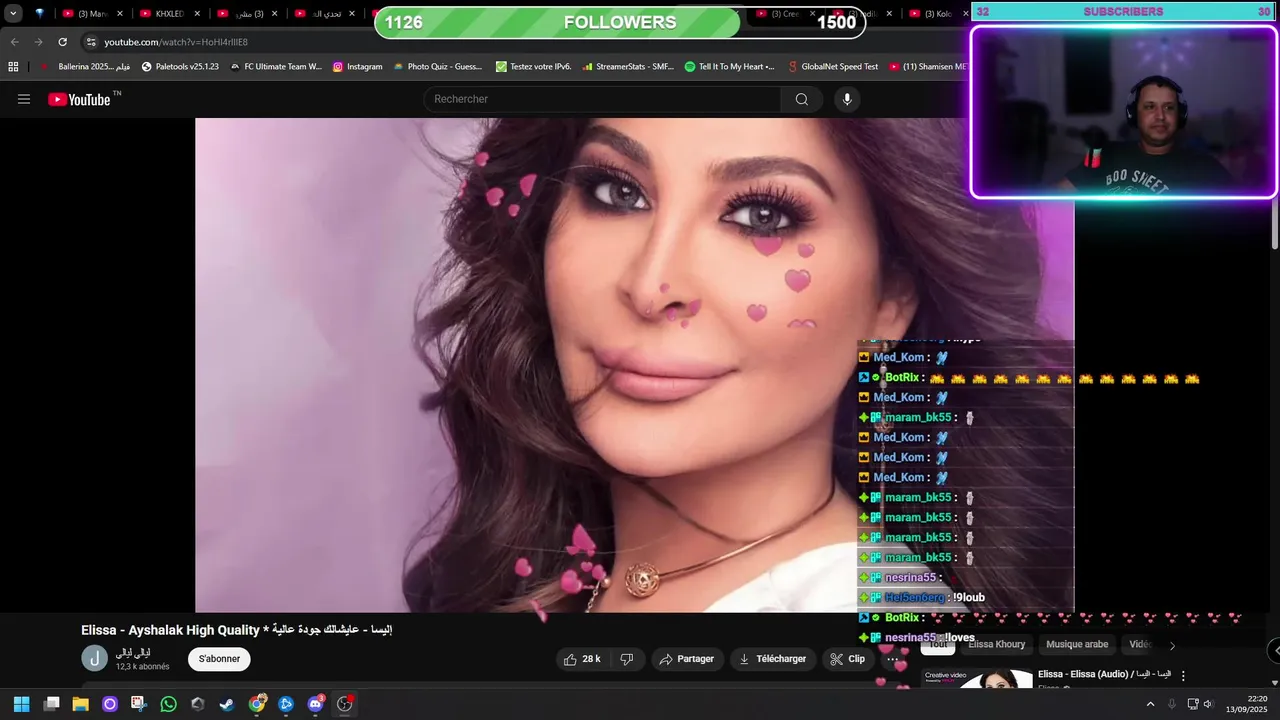Open the Windows Start menu
Viewport: 1280px width, 720px height.
(x=21, y=704)
